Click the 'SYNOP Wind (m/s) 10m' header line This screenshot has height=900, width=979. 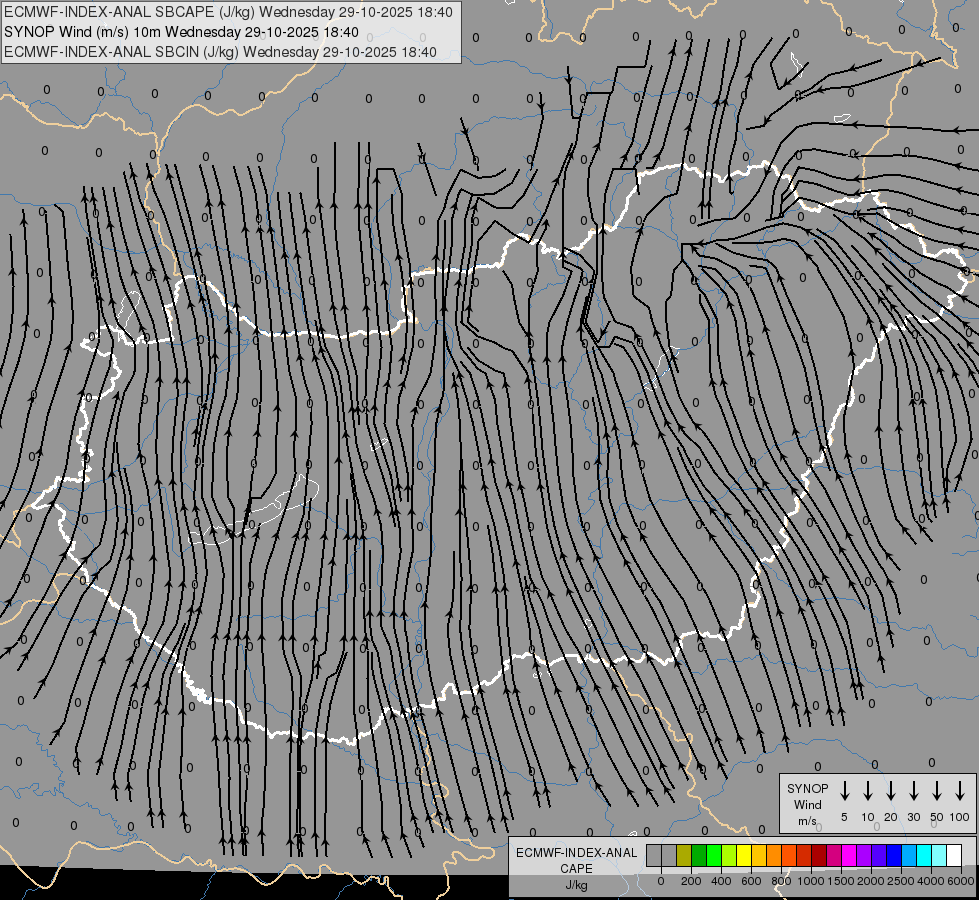[181, 32]
